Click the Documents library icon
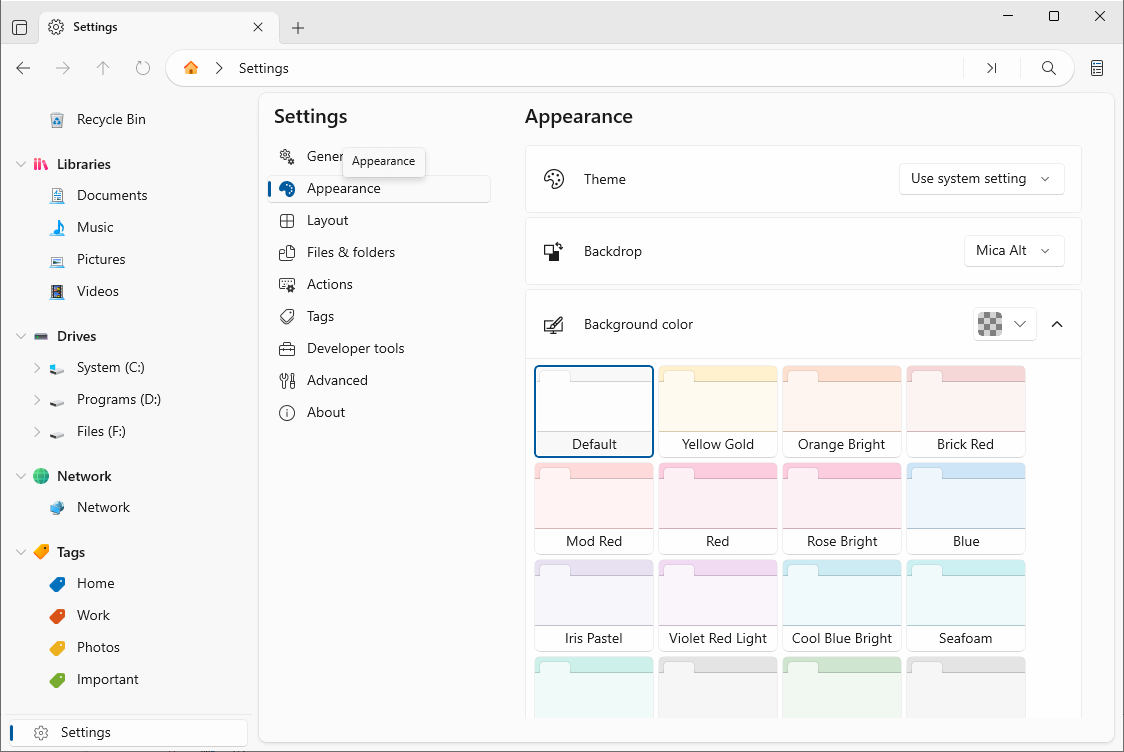The image size is (1124, 752). [57, 196]
